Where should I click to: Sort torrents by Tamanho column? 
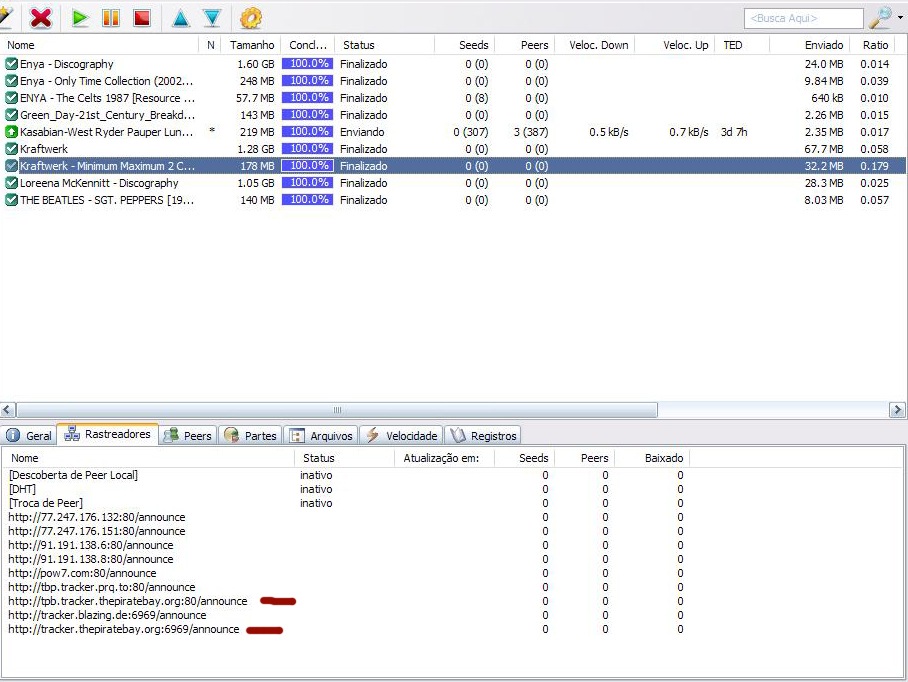tap(251, 45)
